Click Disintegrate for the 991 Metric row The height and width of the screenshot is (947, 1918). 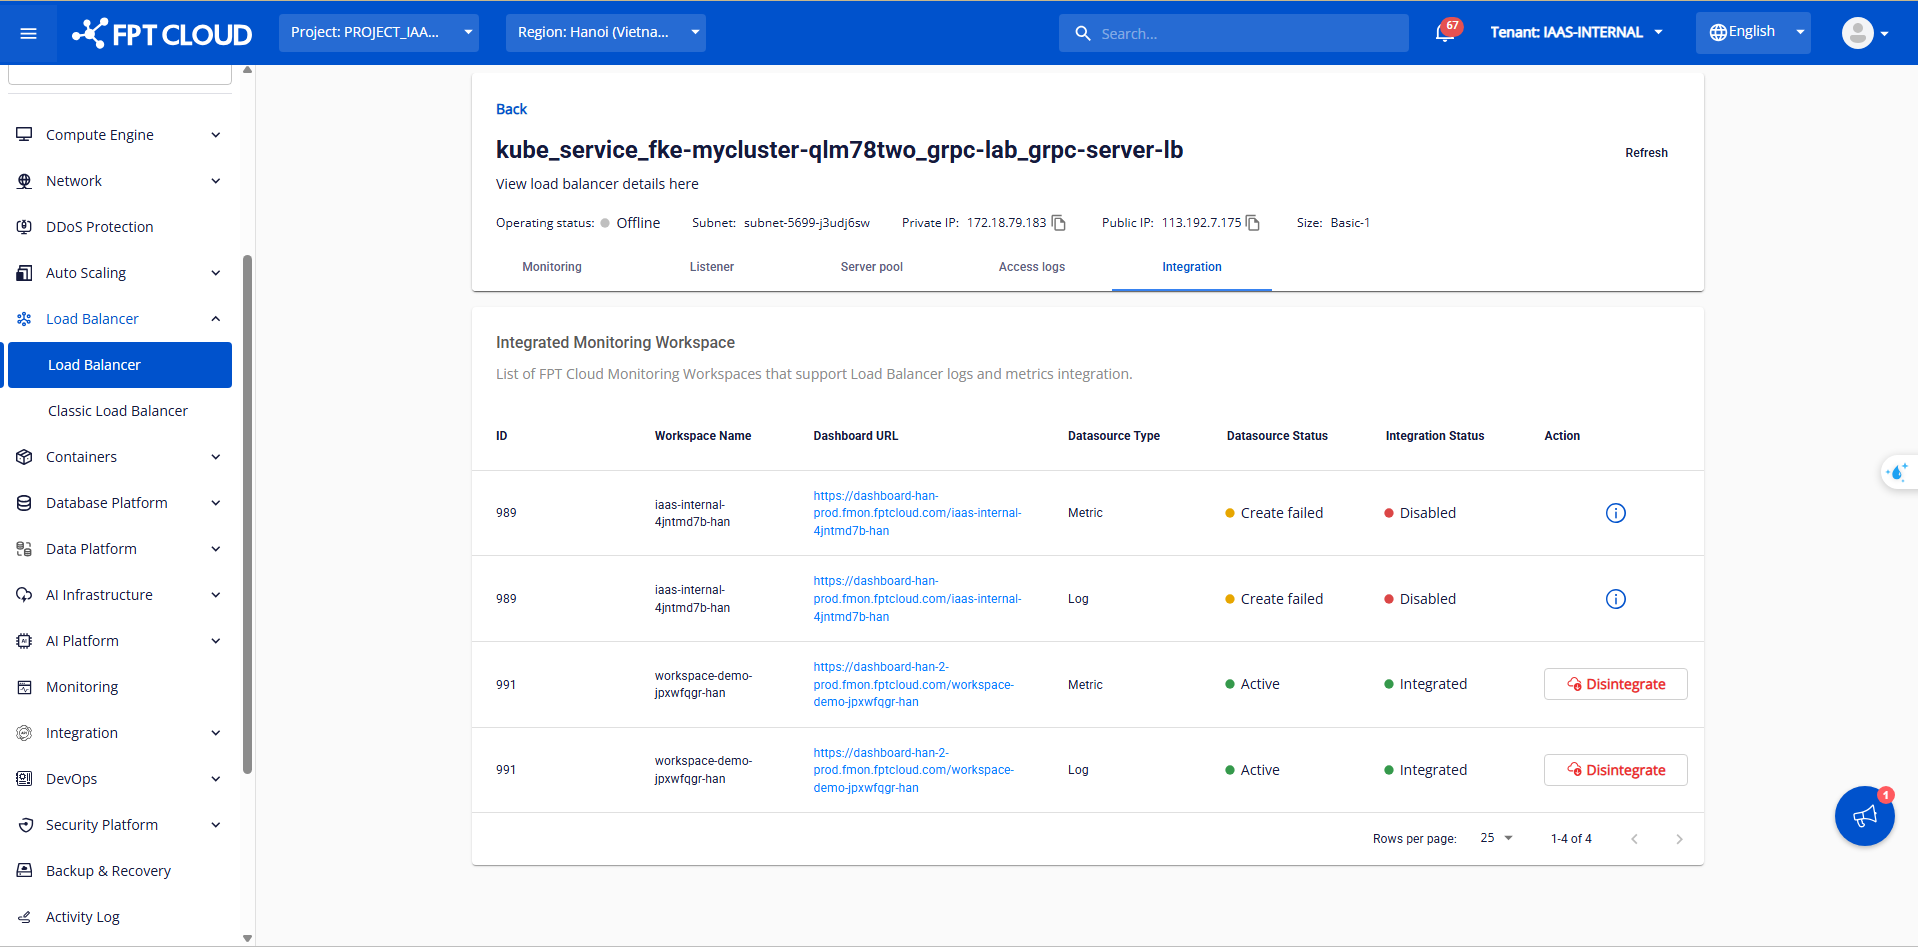point(1615,684)
